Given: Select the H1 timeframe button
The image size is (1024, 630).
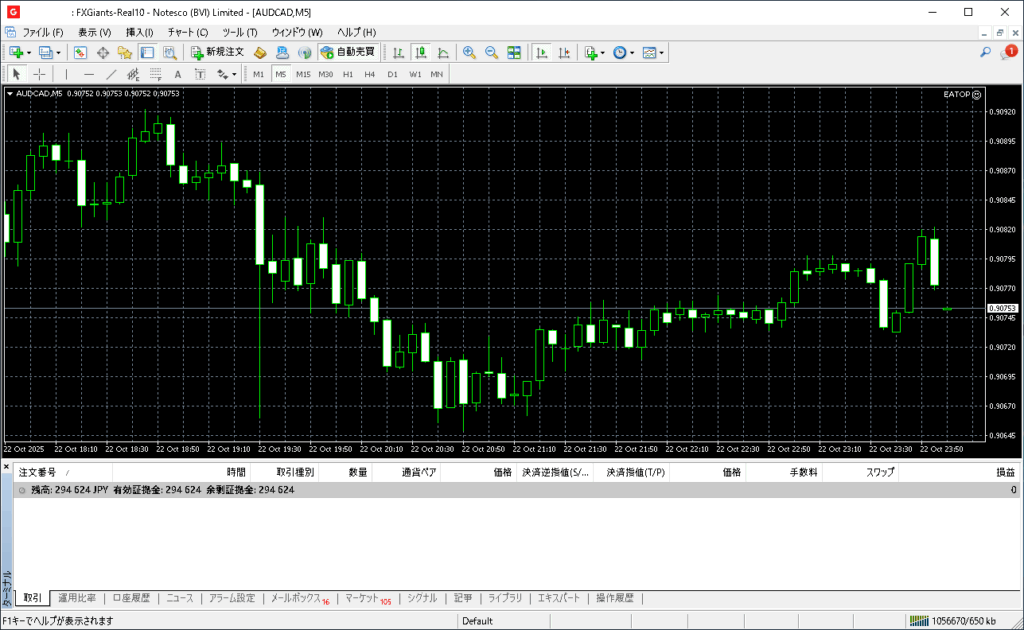Looking at the screenshot, I should click(348, 74).
